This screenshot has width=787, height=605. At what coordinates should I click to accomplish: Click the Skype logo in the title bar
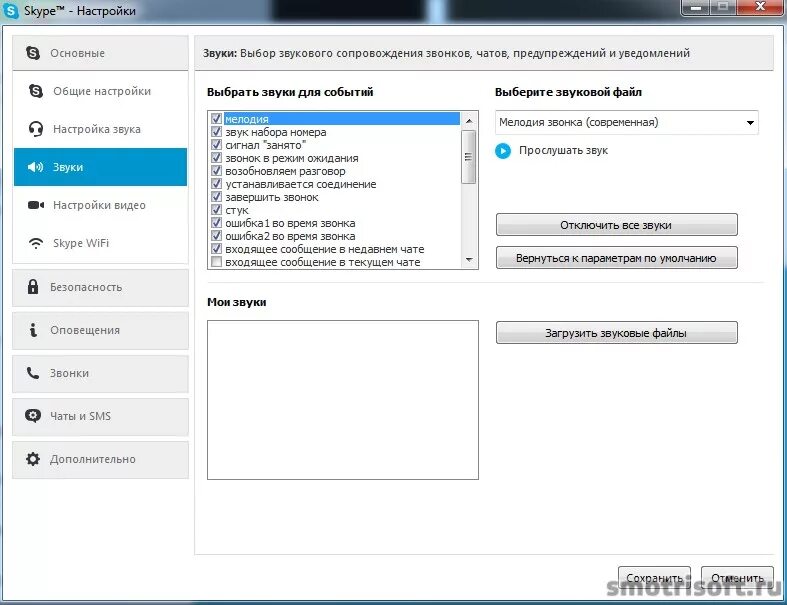(x=11, y=11)
